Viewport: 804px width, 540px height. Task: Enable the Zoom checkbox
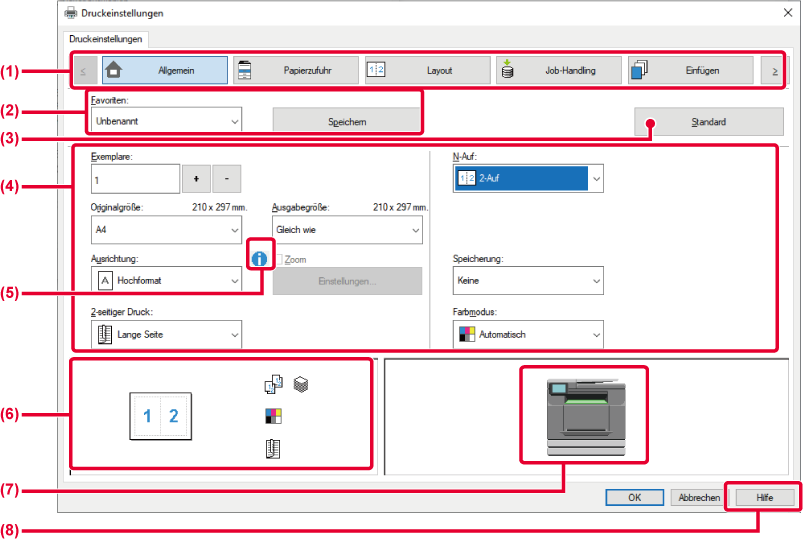pyautogui.click(x=278, y=259)
